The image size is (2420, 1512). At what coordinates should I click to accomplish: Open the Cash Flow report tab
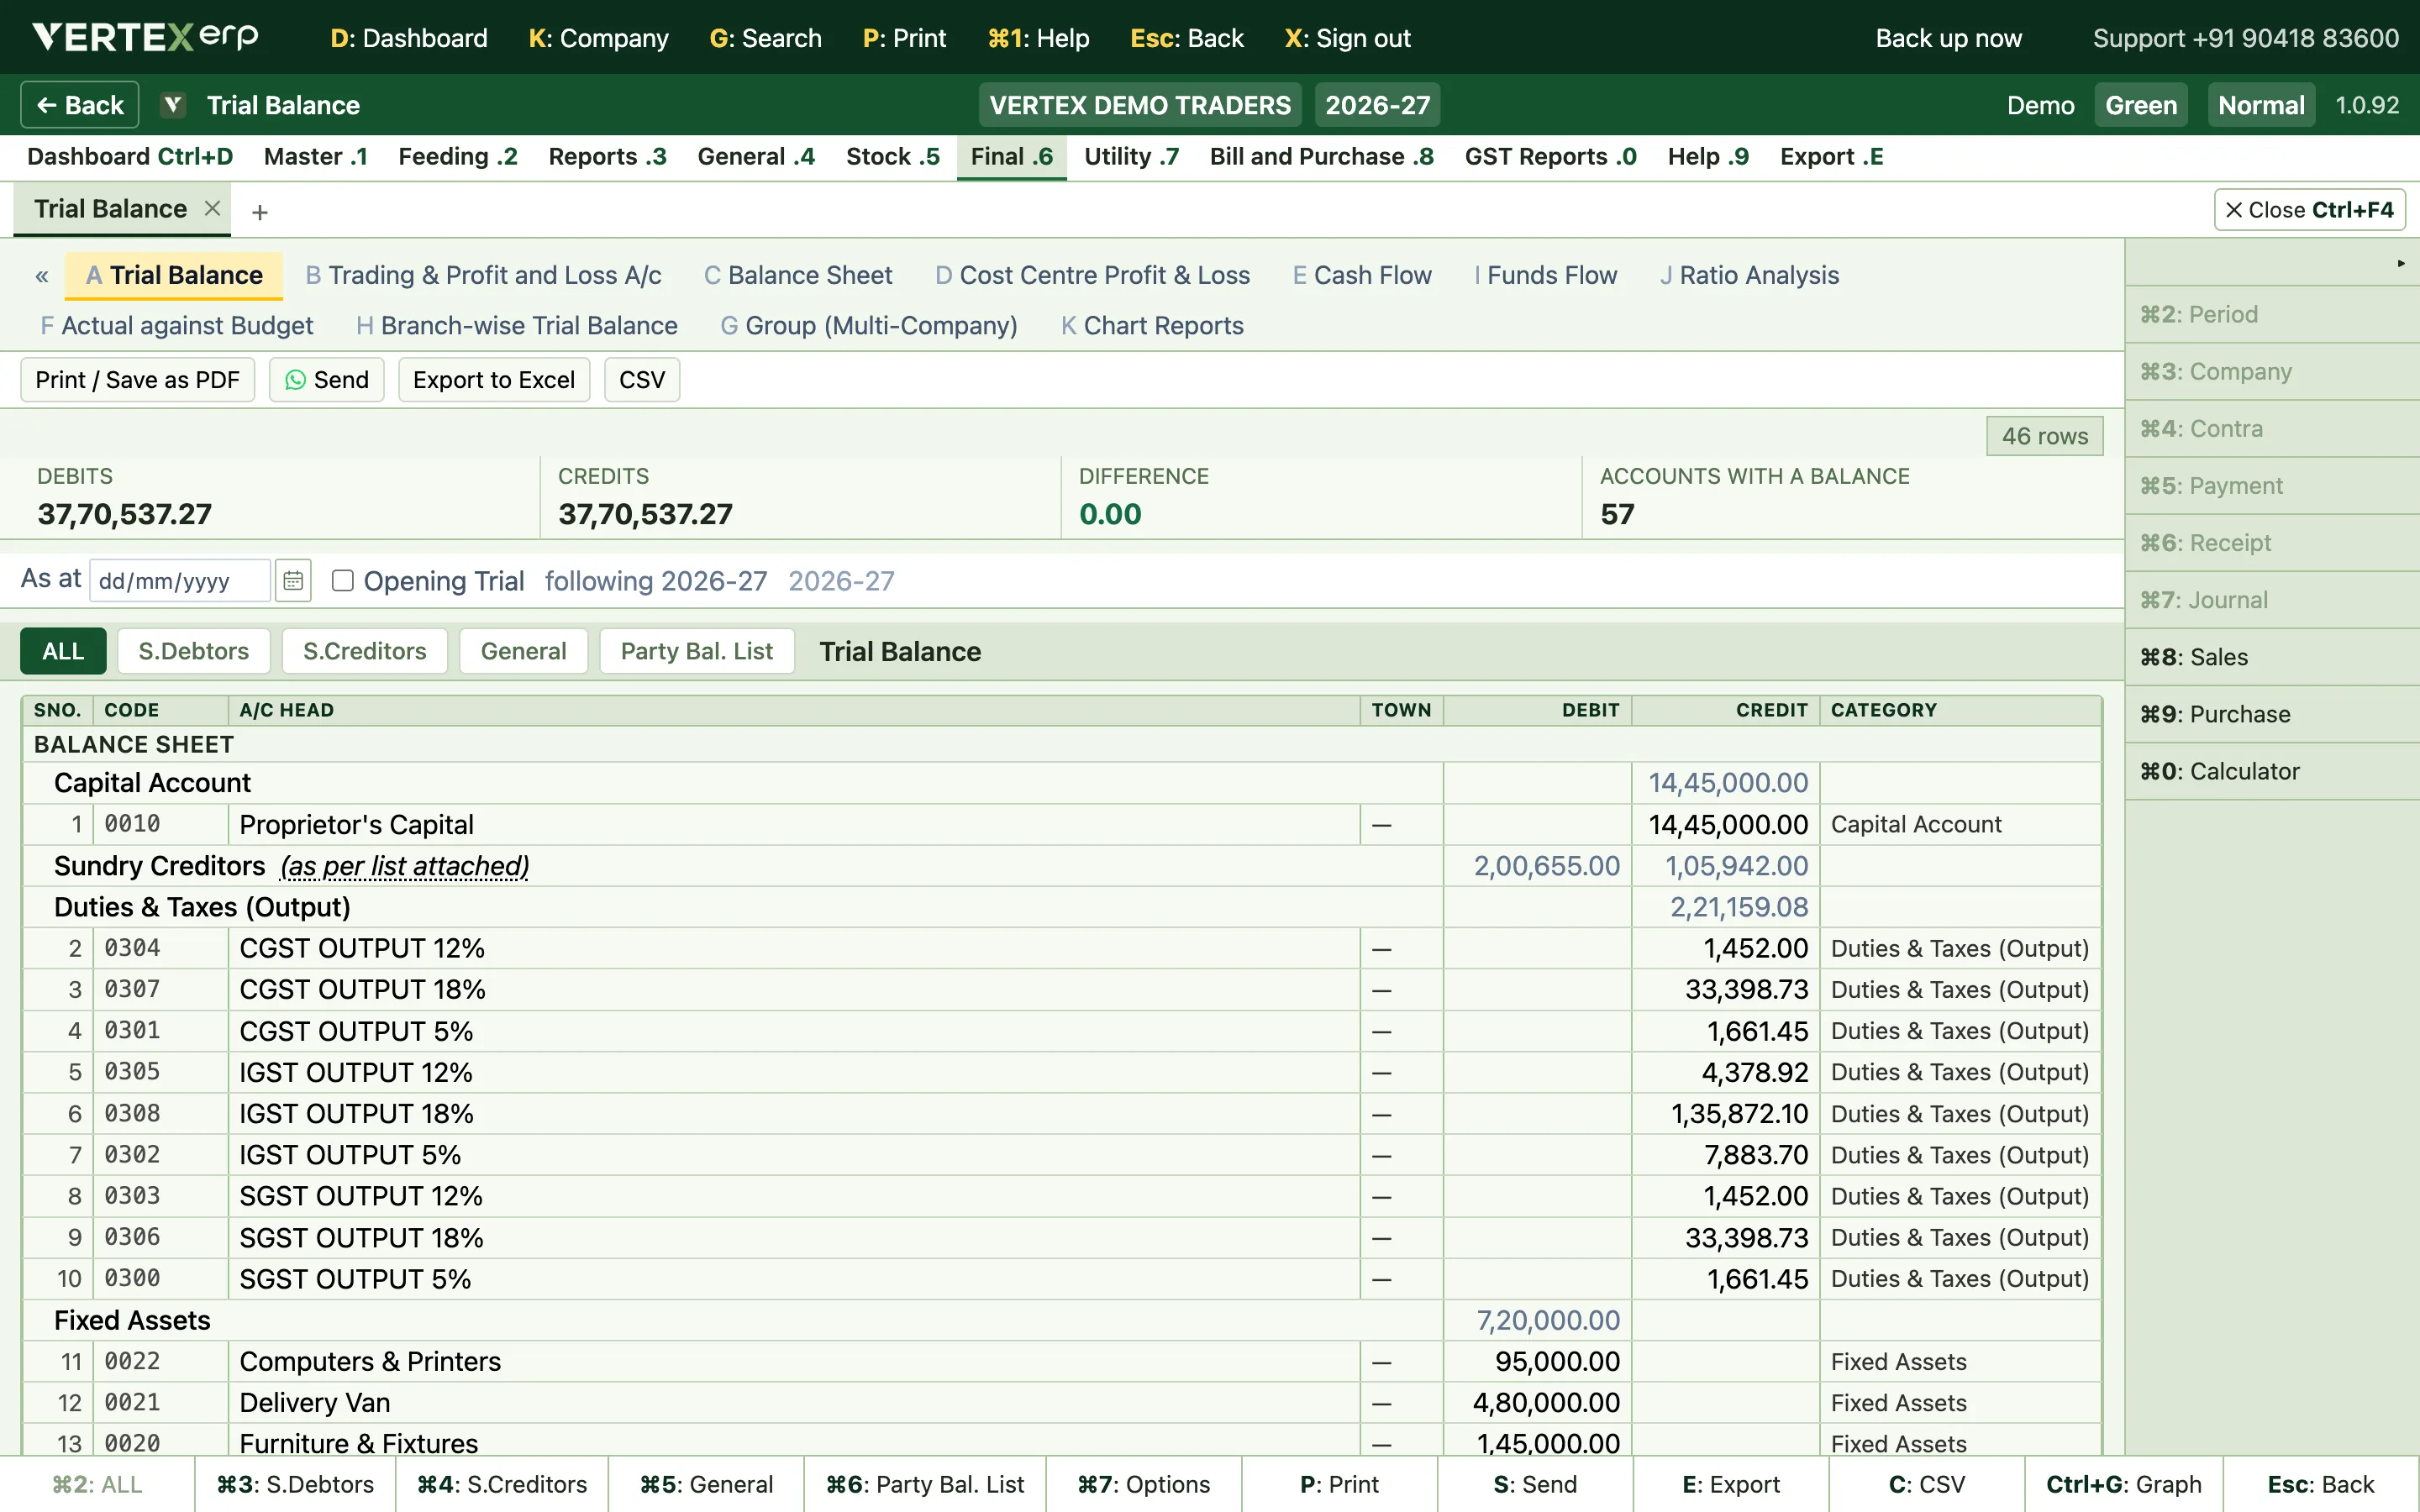tap(1362, 275)
